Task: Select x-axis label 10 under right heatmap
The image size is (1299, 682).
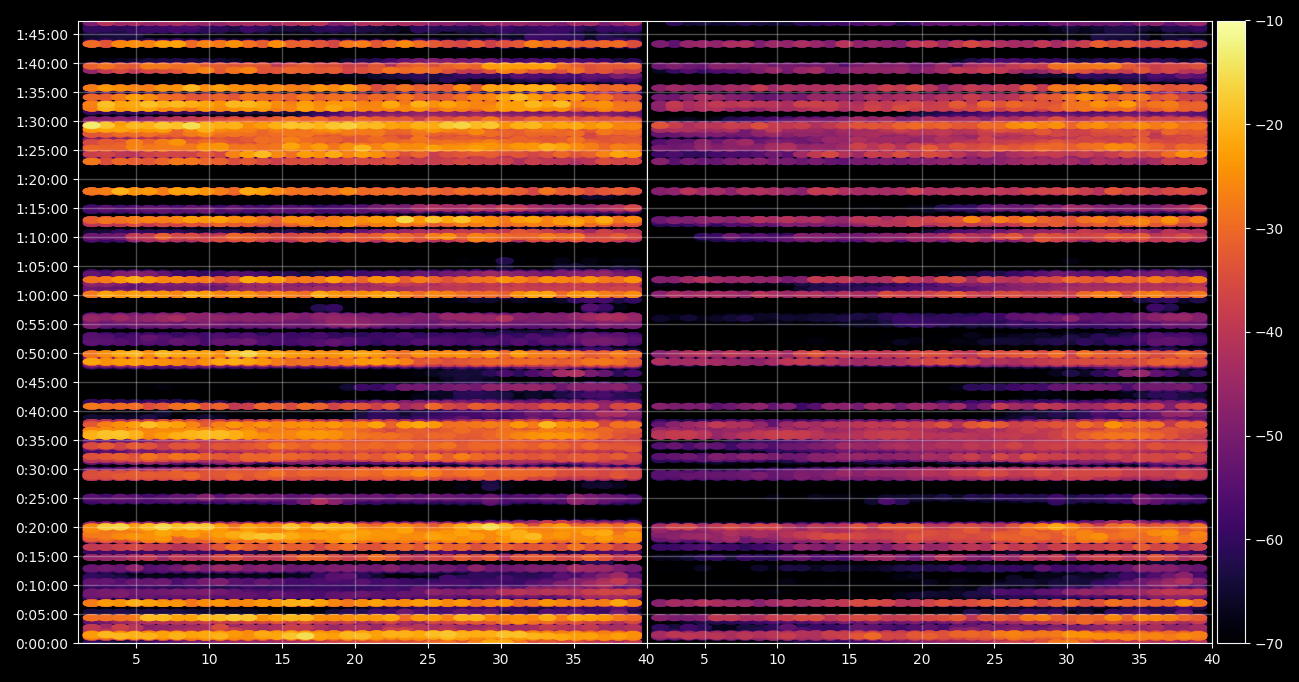Action: click(777, 660)
